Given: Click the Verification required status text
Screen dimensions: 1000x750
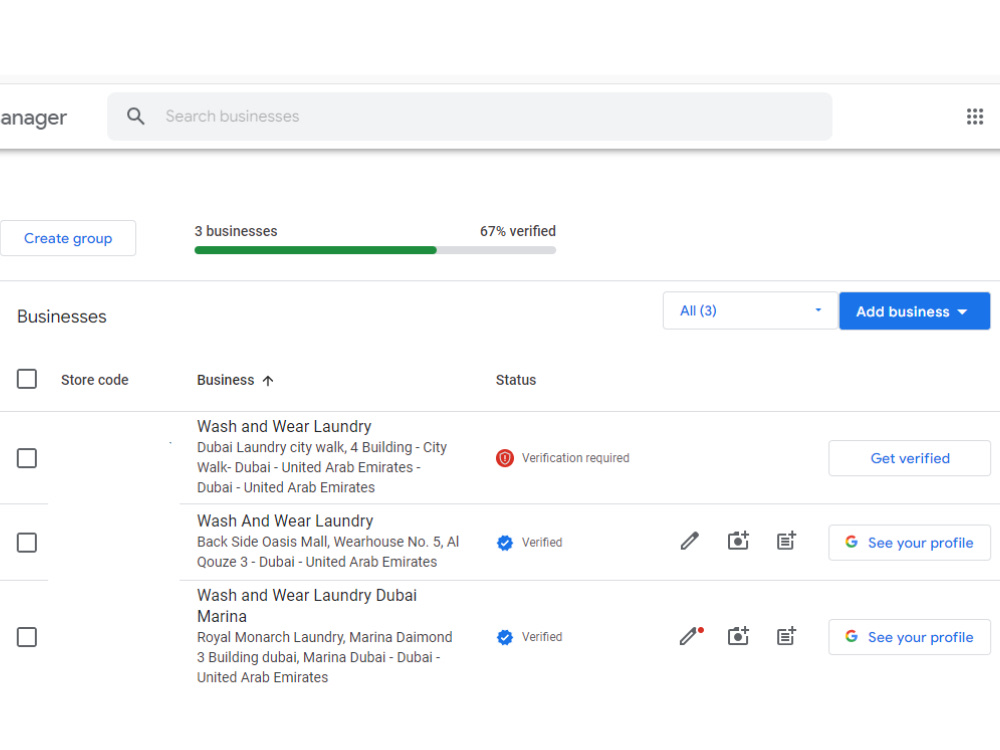Looking at the screenshot, I should click(x=575, y=458).
